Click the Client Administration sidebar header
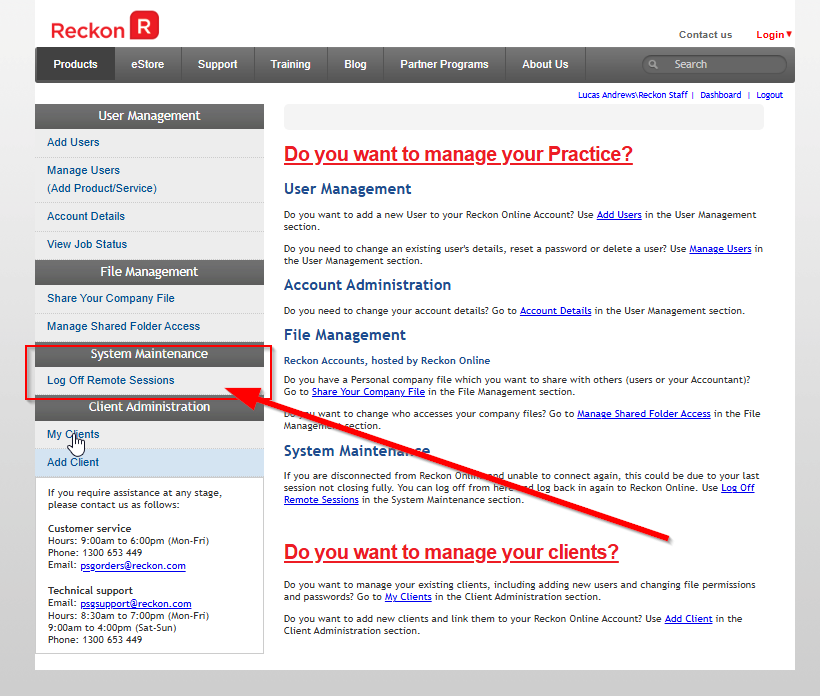The image size is (820, 696). coord(150,407)
